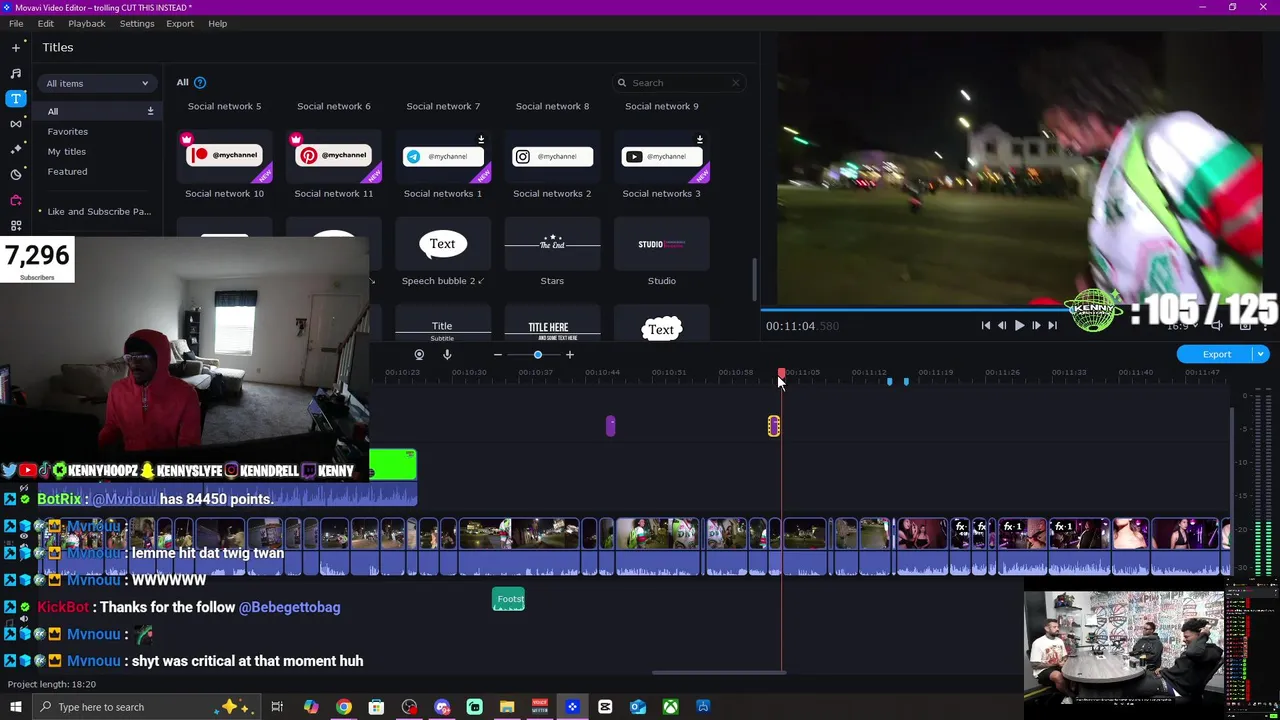Expand the All items dropdown
1280x720 pixels.
pyautogui.click(x=97, y=83)
